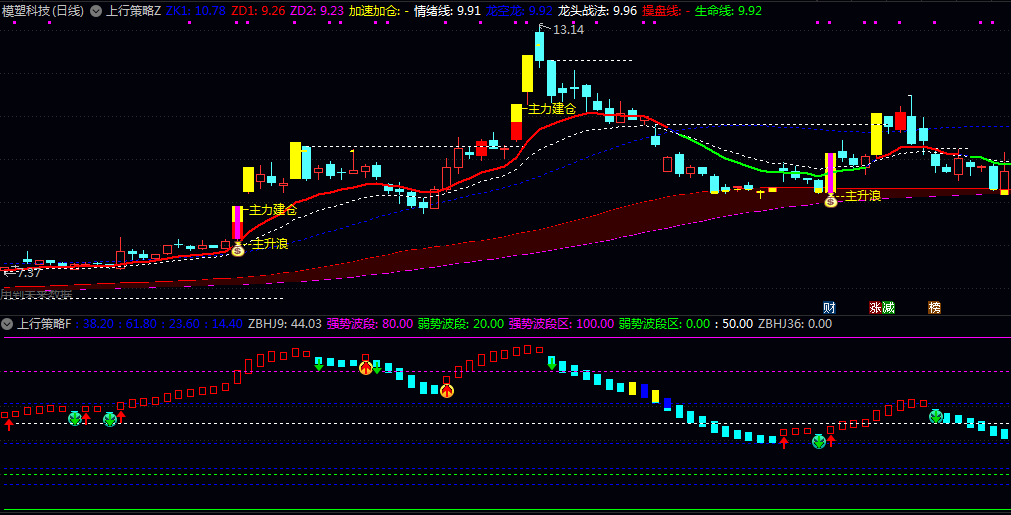
Task: Click the ZD1: 9.26 value
Action: 258,11
